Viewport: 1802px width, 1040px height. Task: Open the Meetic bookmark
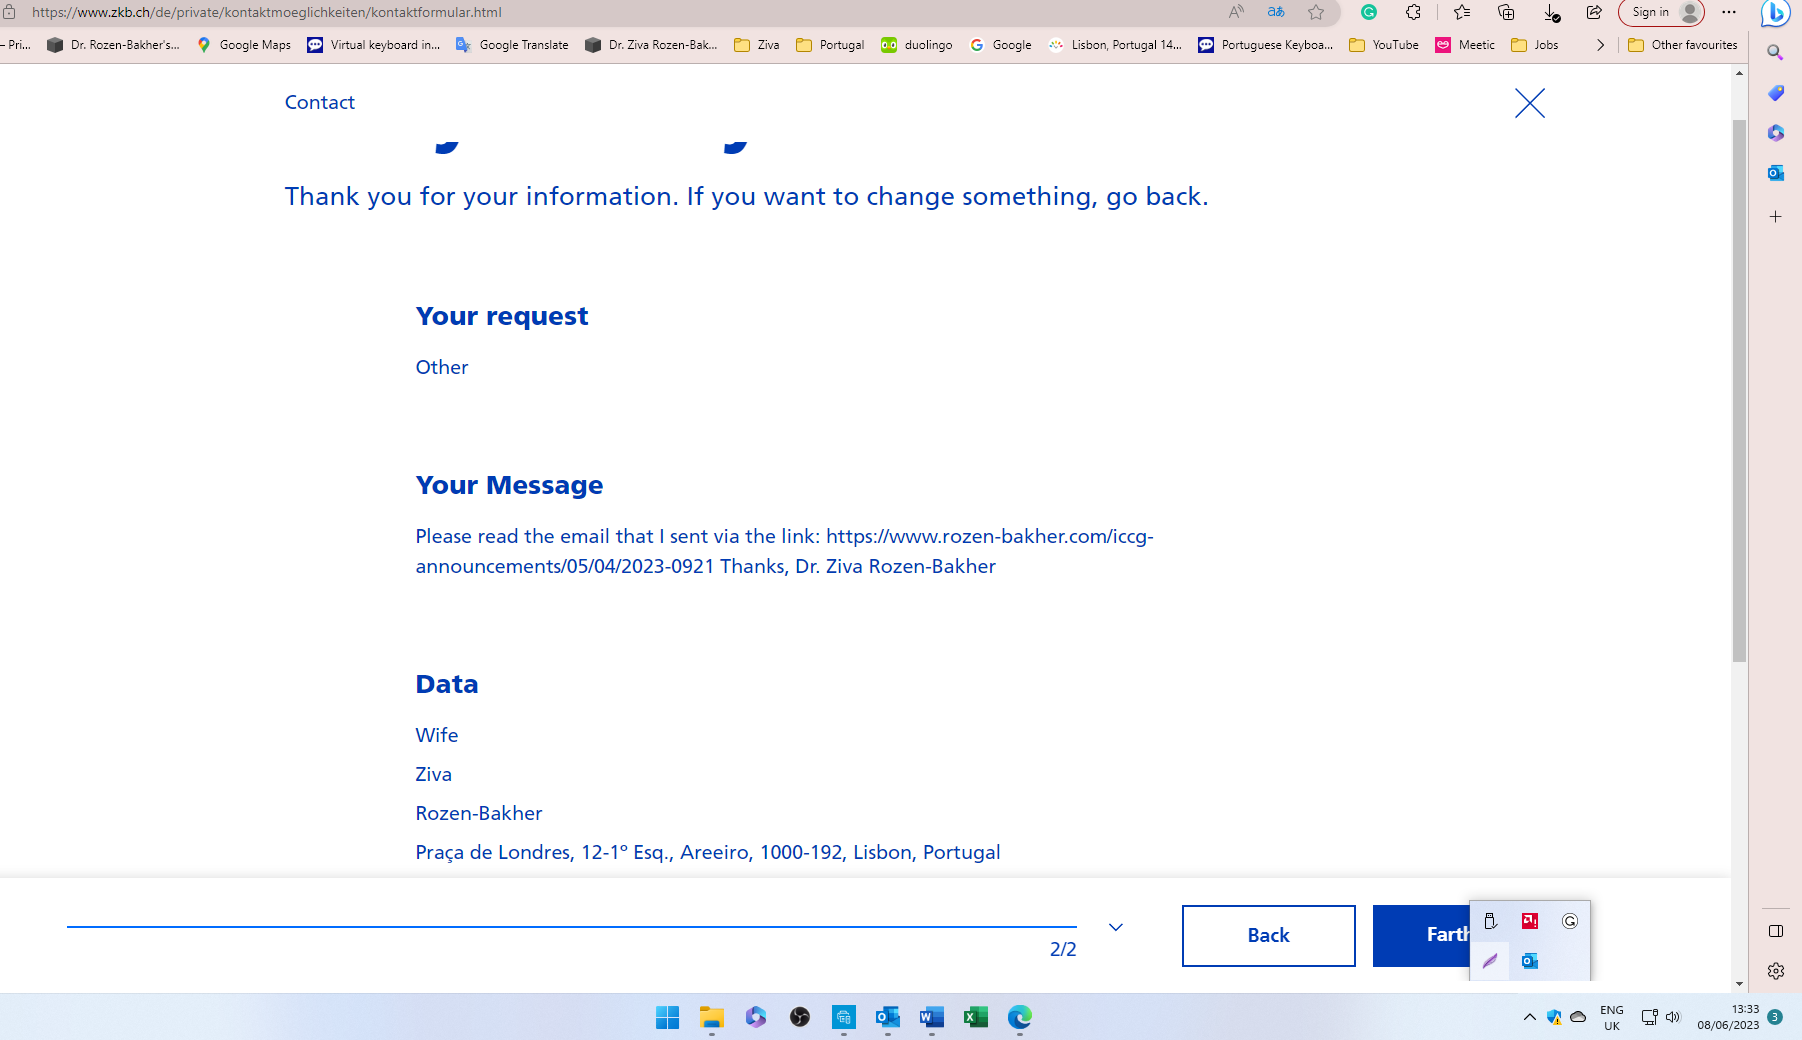click(x=1465, y=45)
